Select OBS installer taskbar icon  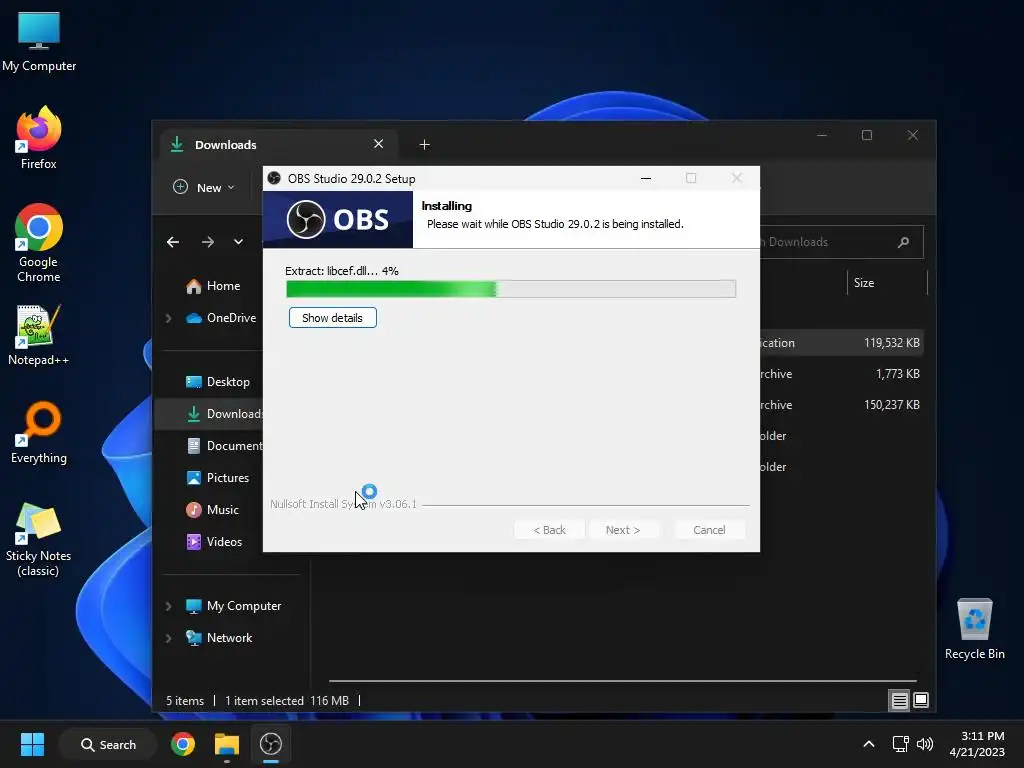click(270, 744)
